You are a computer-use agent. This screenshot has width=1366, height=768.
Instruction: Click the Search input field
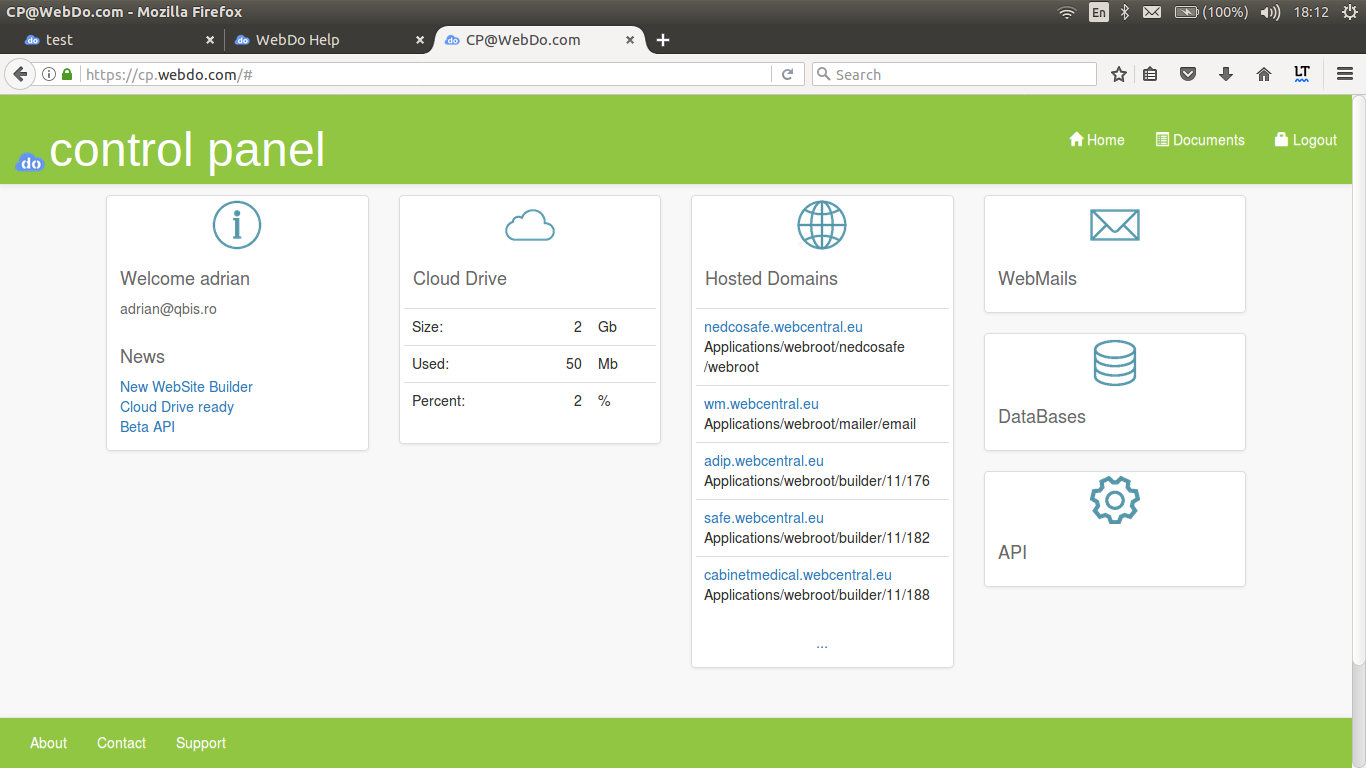[954, 74]
